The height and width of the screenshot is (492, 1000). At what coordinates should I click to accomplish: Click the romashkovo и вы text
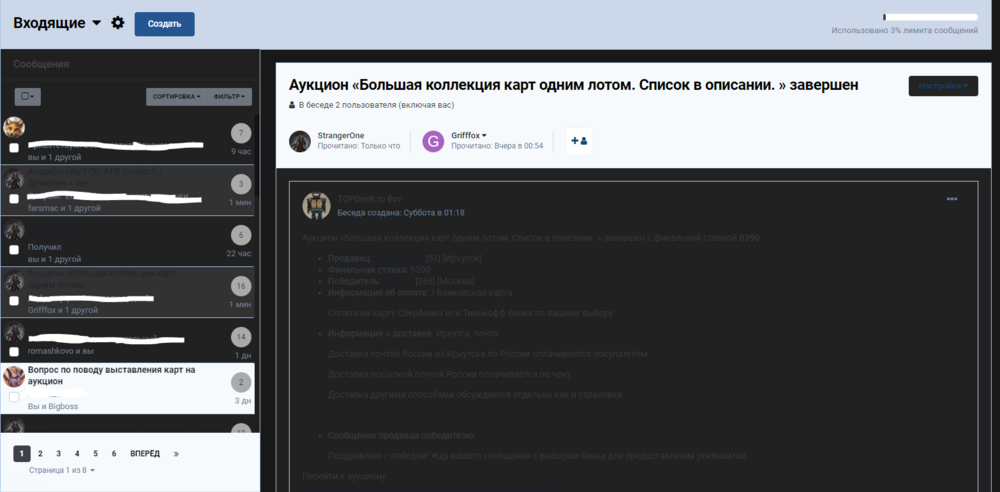coord(61,351)
